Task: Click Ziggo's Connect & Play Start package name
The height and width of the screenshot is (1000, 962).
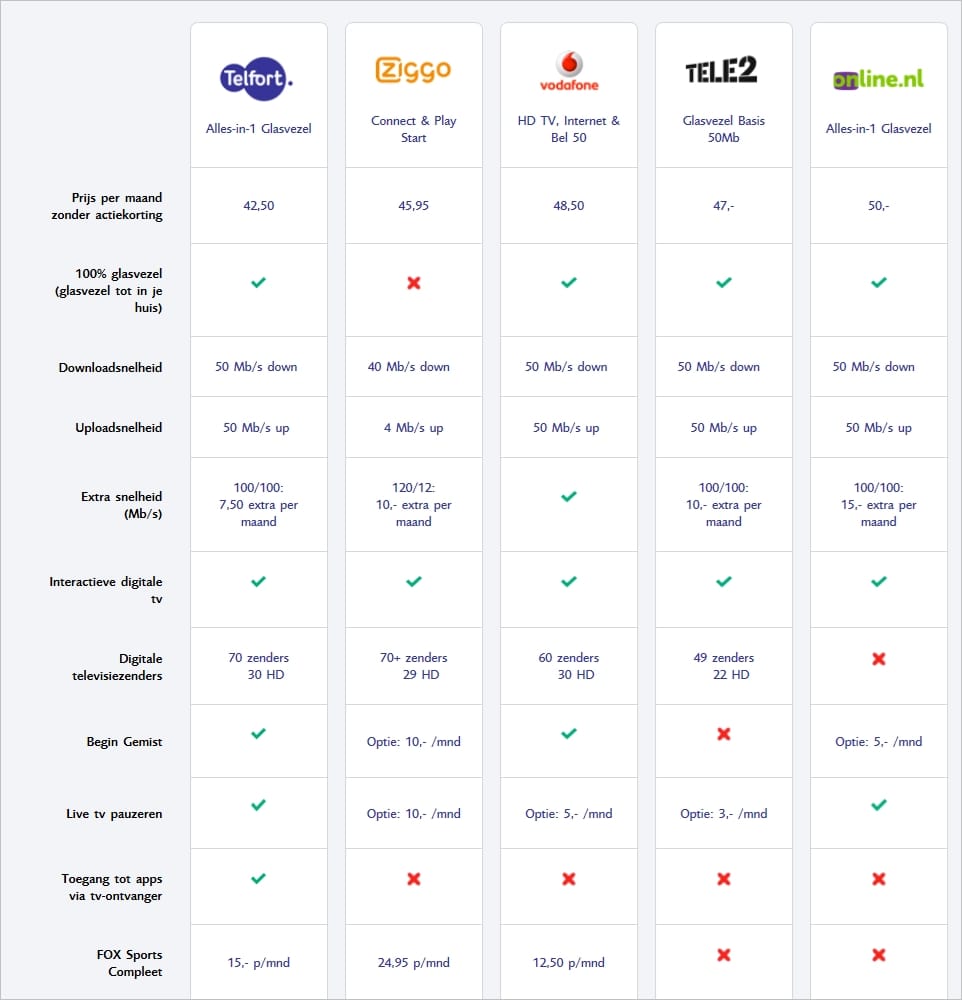Action: click(x=413, y=129)
